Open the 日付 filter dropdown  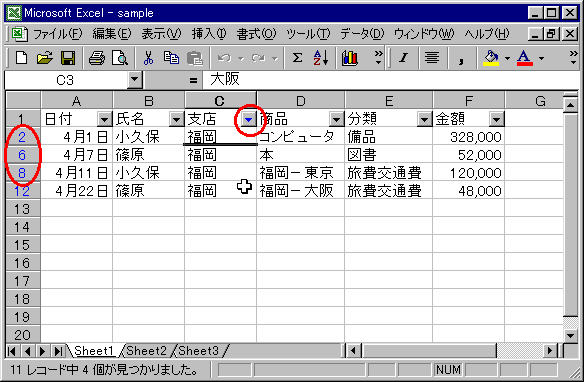(104, 120)
